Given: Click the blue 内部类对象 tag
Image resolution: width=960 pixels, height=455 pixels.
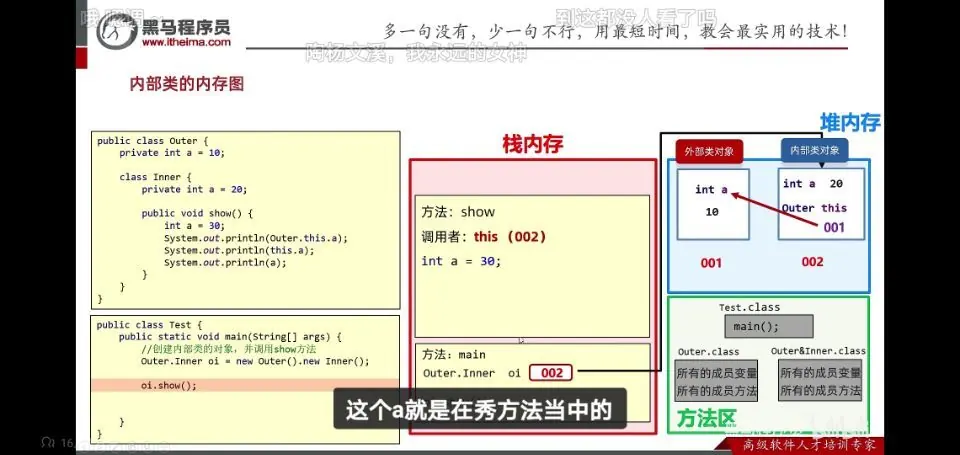Looking at the screenshot, I should [x=814, y=150].
